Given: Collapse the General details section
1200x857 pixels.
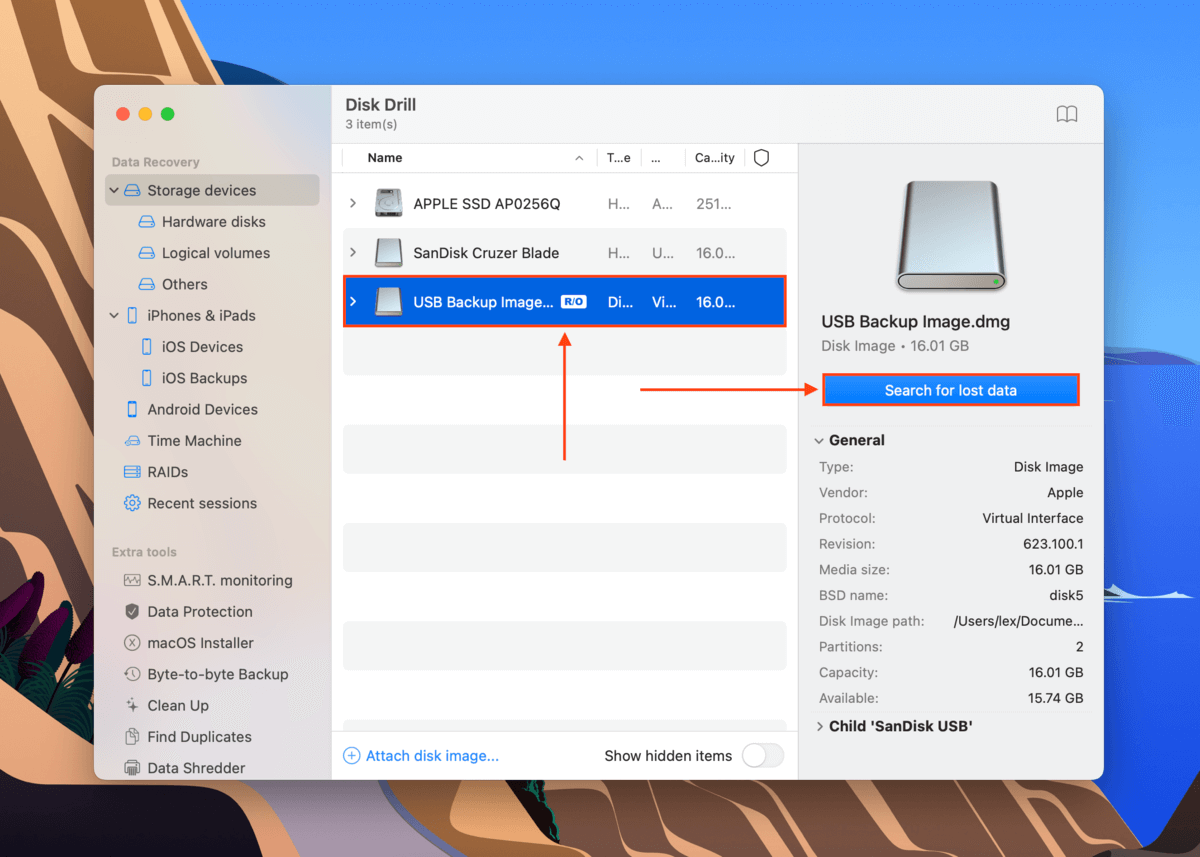Looking at the screenshot, I should click(x=819, y=440).
